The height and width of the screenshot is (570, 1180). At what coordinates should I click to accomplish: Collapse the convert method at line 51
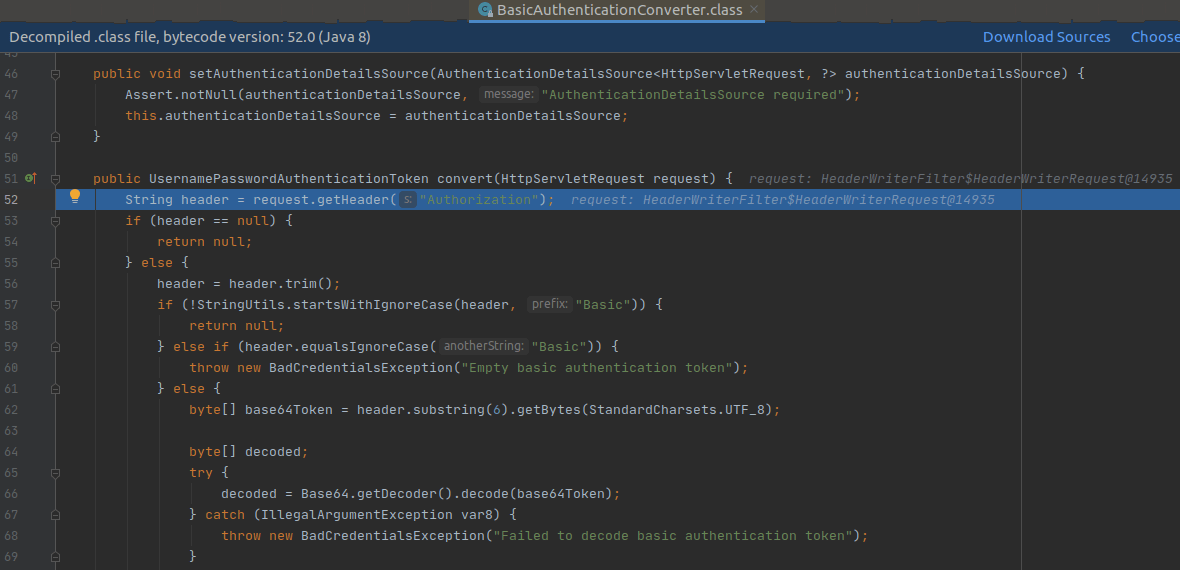[x=55, y=179]
